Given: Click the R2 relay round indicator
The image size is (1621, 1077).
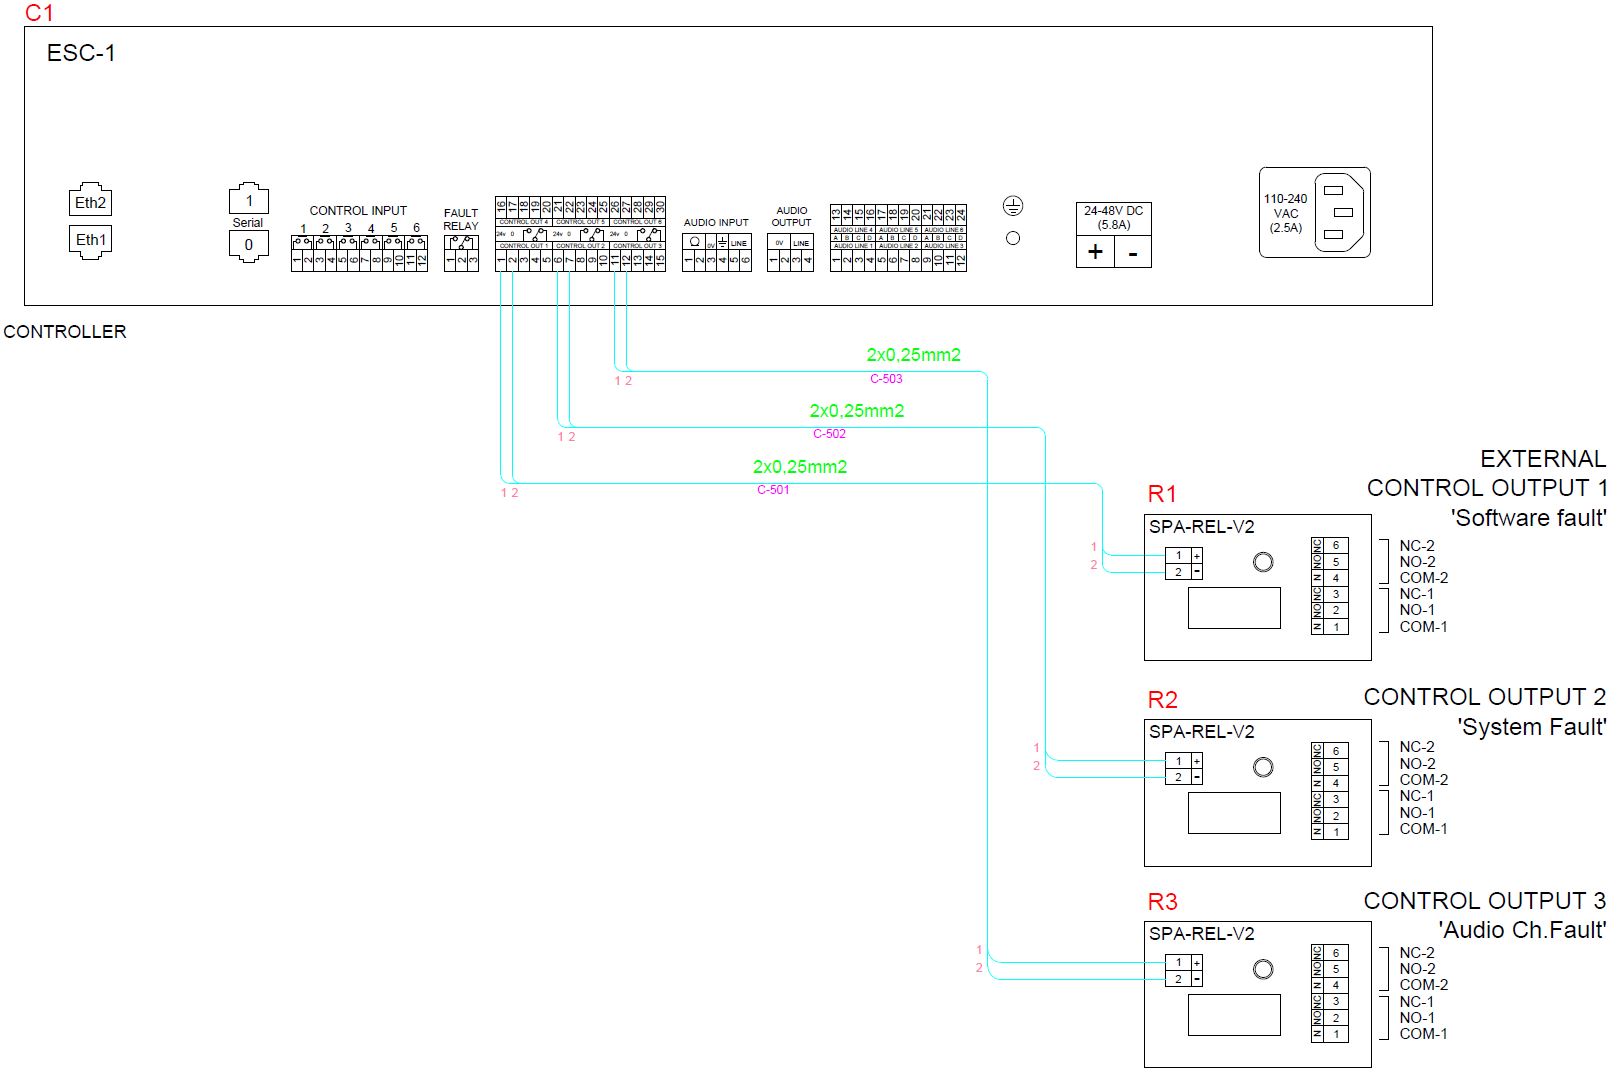Looking at the screenshot, I should pos(1263,767).
